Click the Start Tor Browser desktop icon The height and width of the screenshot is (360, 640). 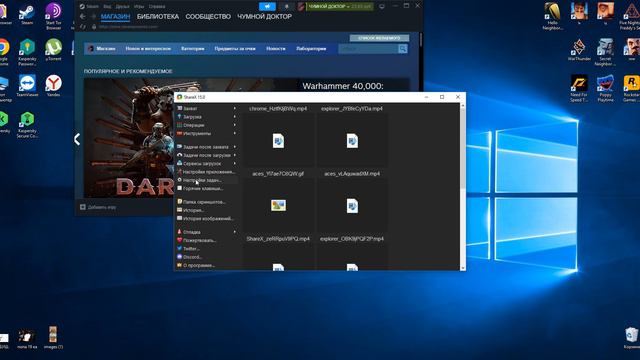tap(53, 15)
